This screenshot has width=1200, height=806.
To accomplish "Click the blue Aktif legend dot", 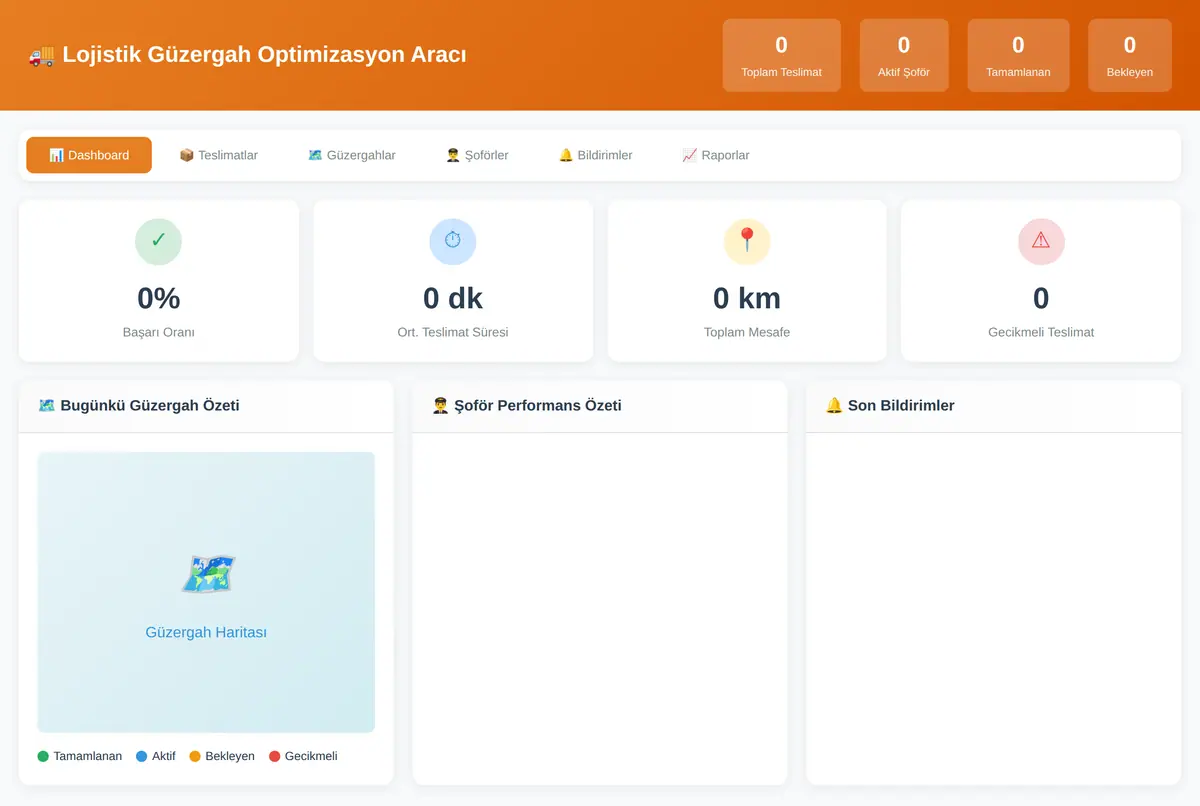I will point(141,756).
